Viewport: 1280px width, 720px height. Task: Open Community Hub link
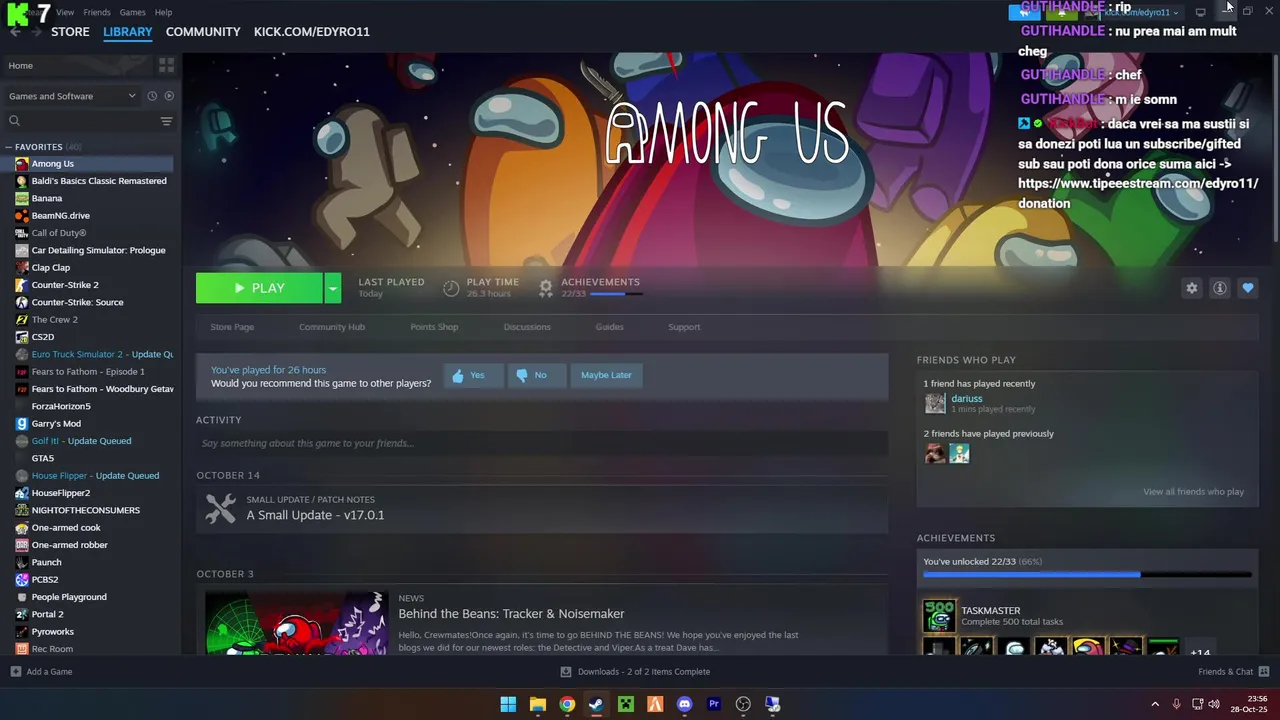click(332, 327)
